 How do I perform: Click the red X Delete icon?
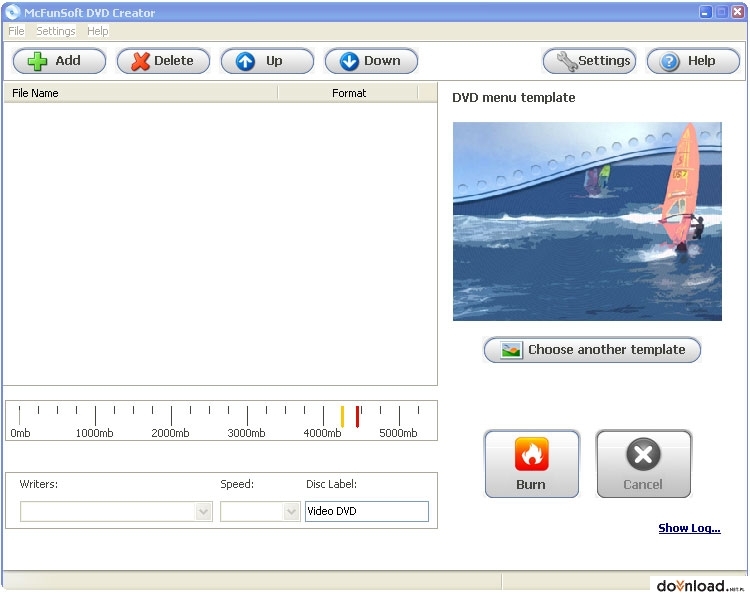click(x=140, y=61)
